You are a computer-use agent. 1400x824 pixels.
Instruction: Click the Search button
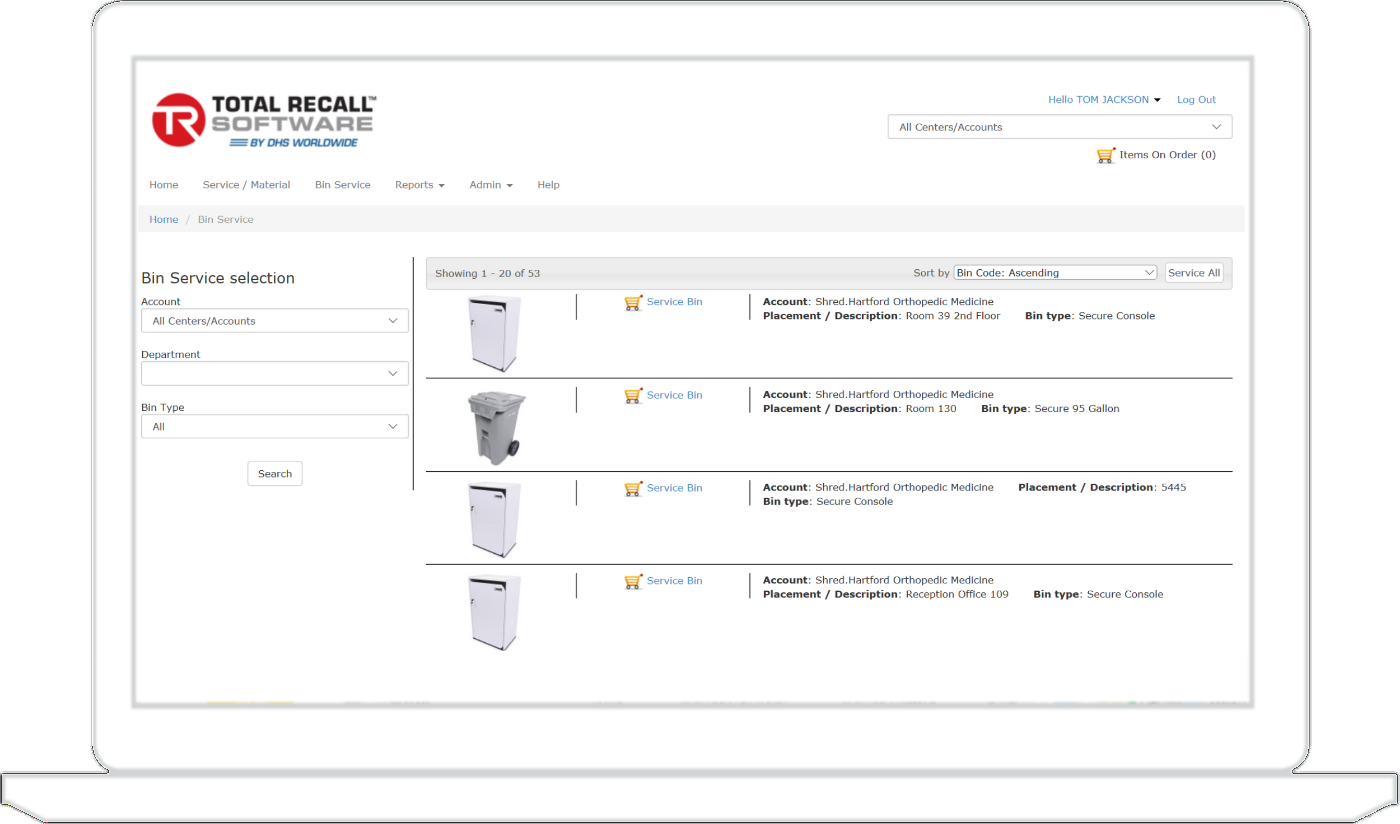(275, 474)
